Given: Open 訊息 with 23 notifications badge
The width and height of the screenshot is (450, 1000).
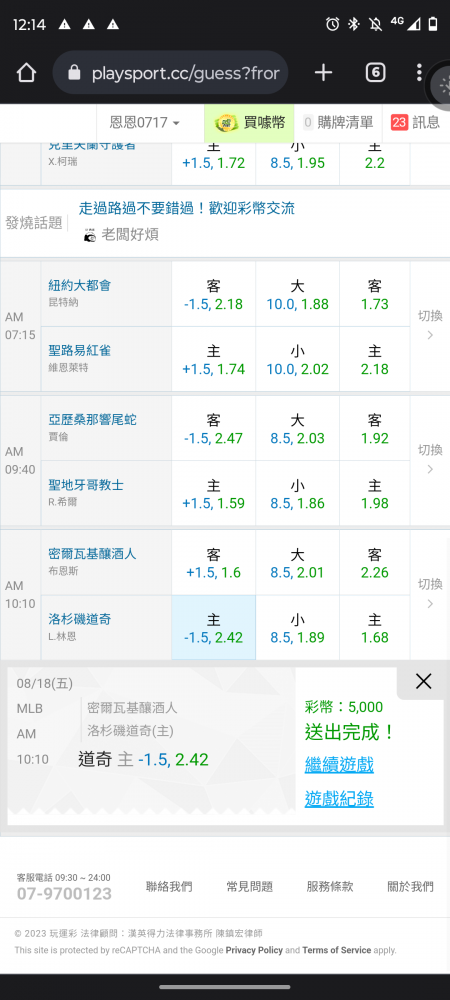Looking at the screenshot, I should (416, 122).
